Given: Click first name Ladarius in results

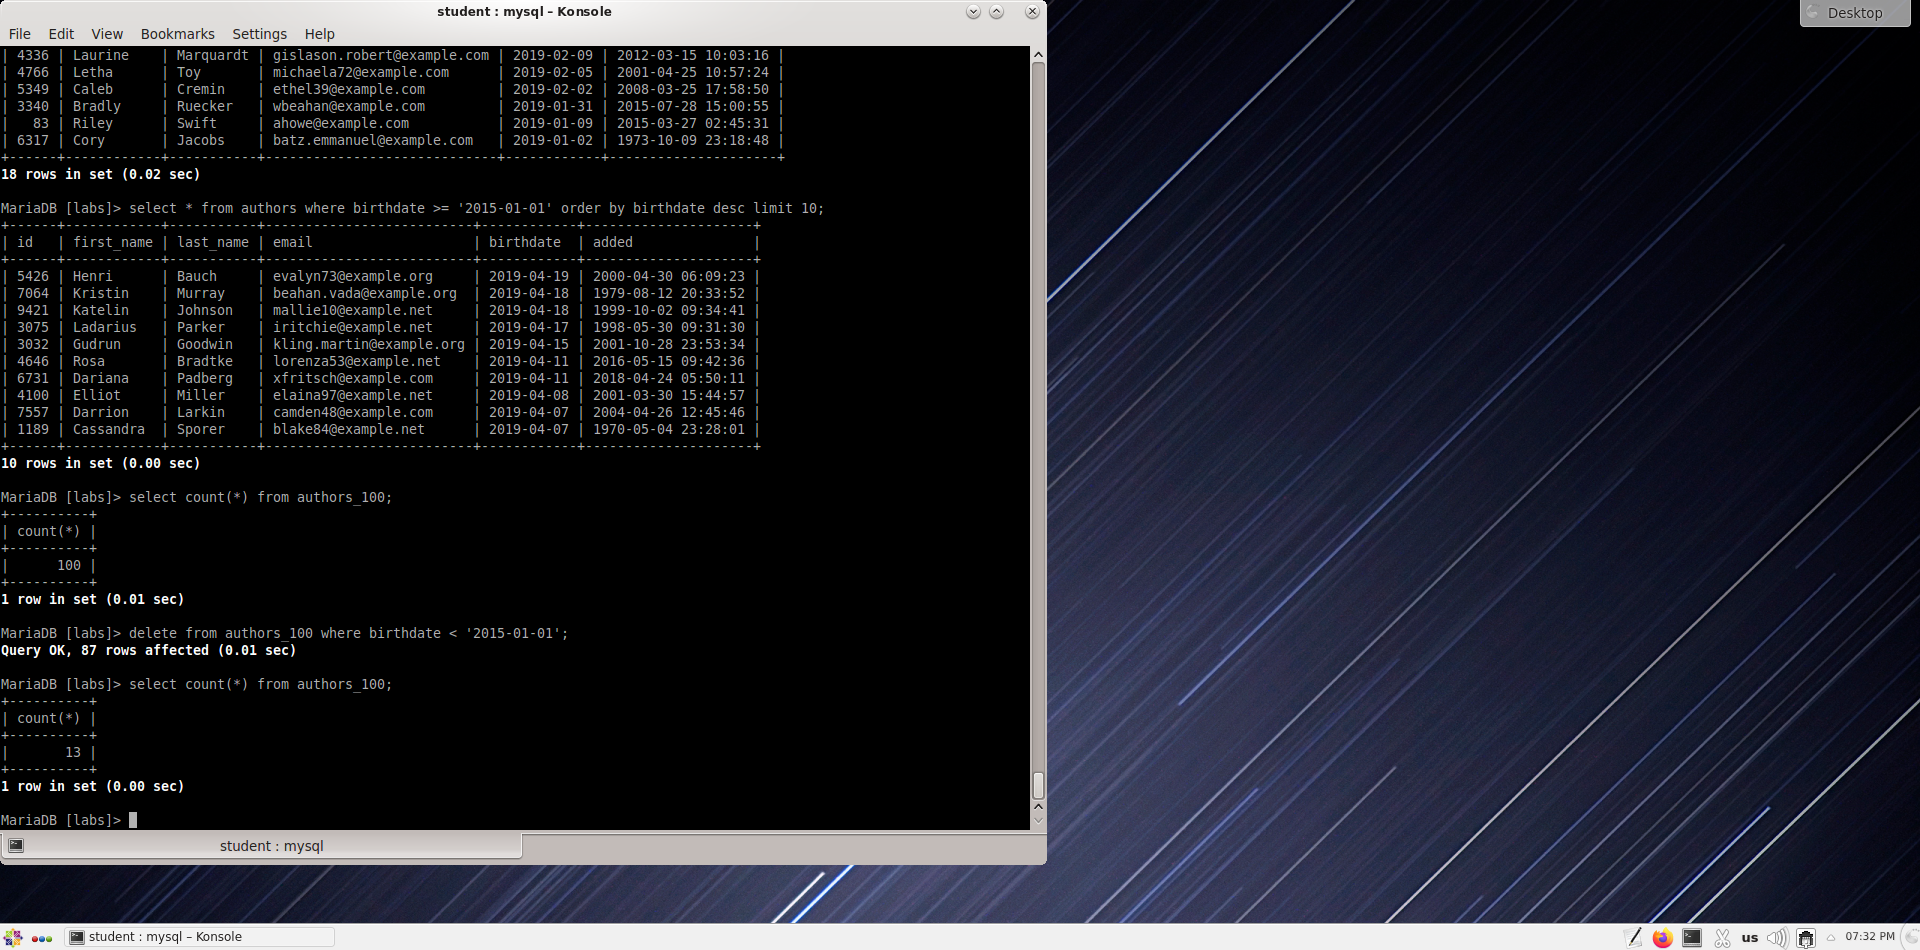Looking at the screenshot, I should [105, 327].
